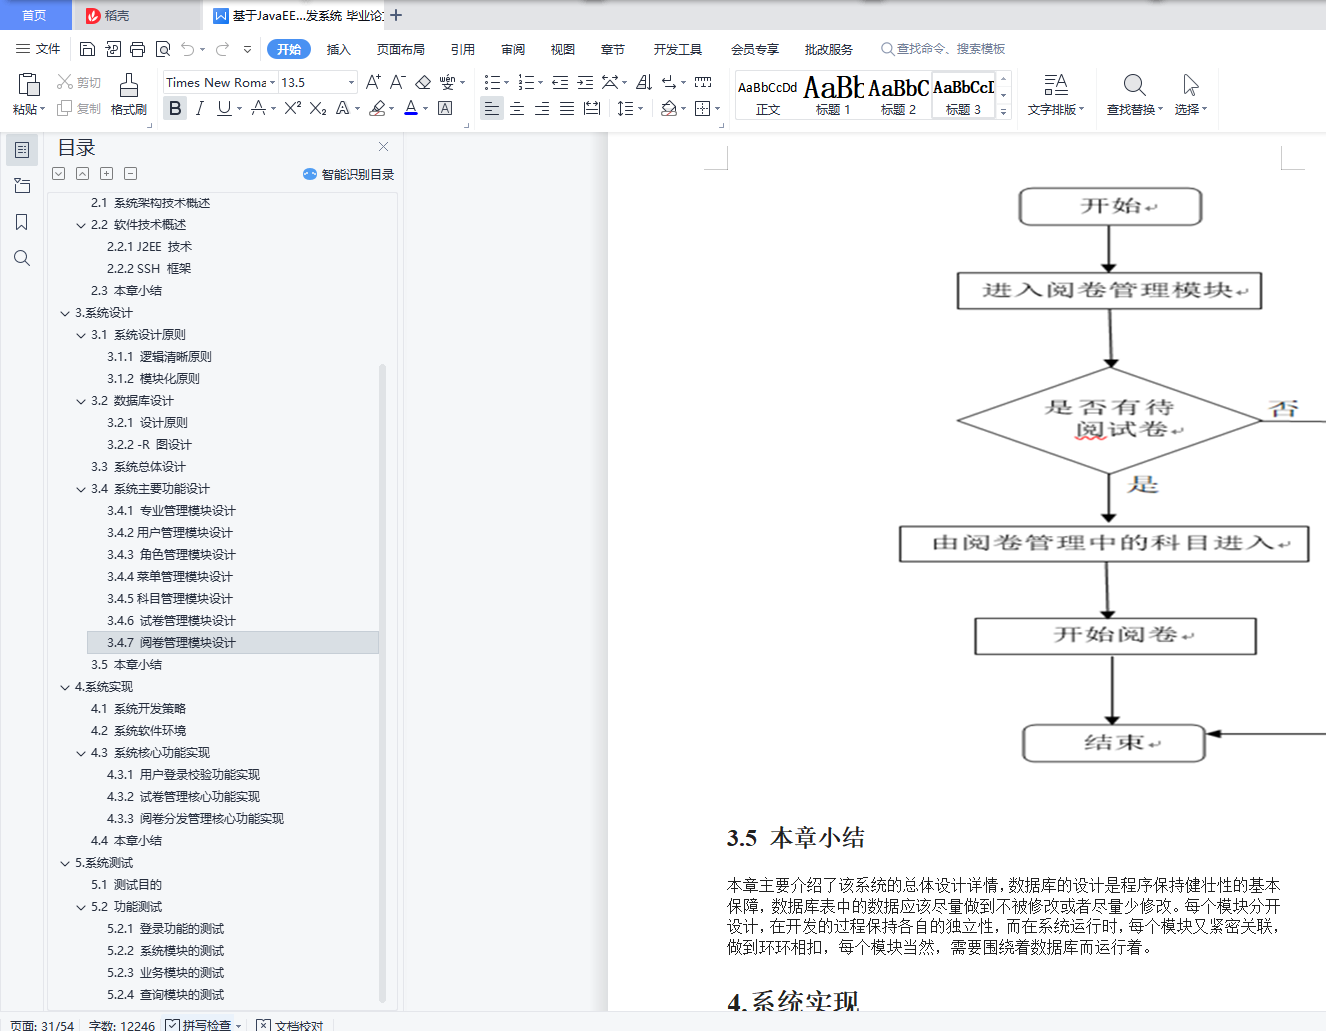1326x1031 pixels.
Task: Click the Align Right icon
Action: click(x=542, y=108)
